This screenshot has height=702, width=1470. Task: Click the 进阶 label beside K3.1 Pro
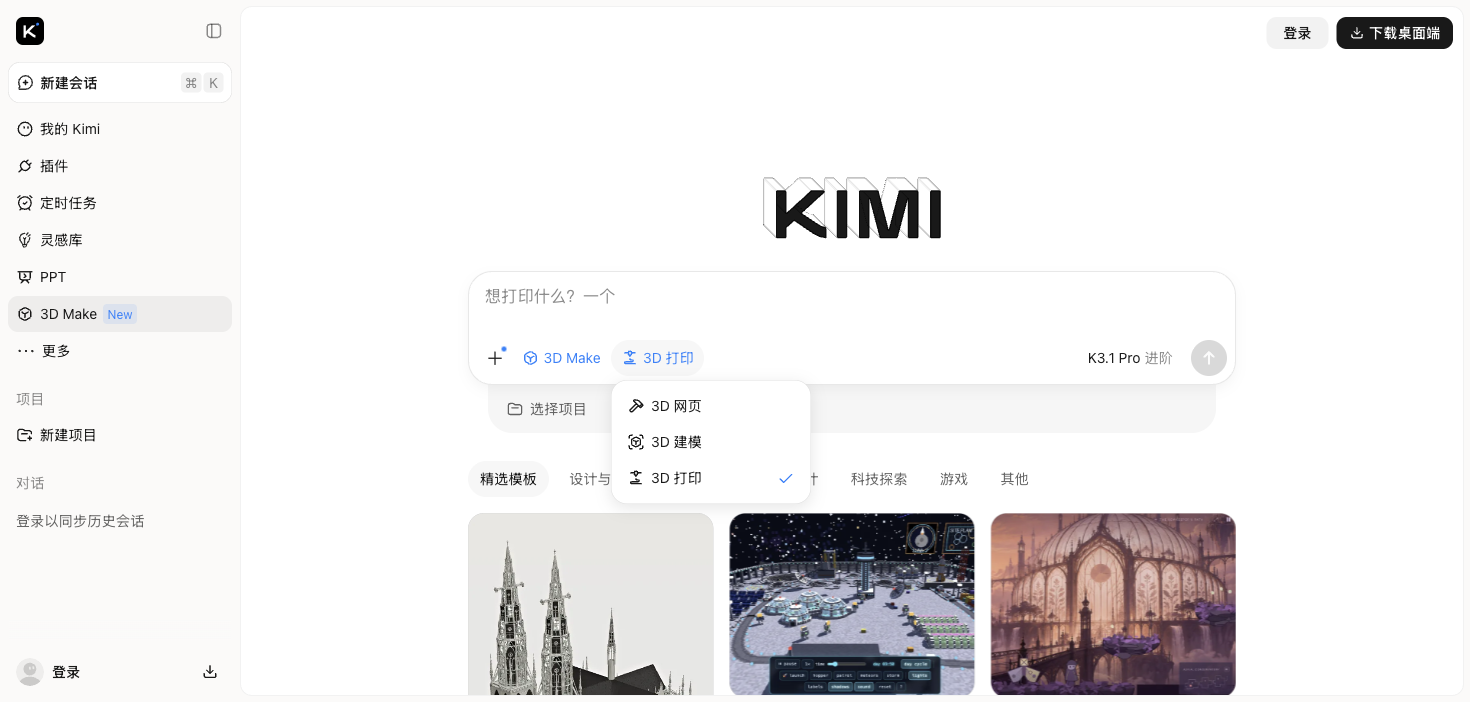[x=1158, y=358]
